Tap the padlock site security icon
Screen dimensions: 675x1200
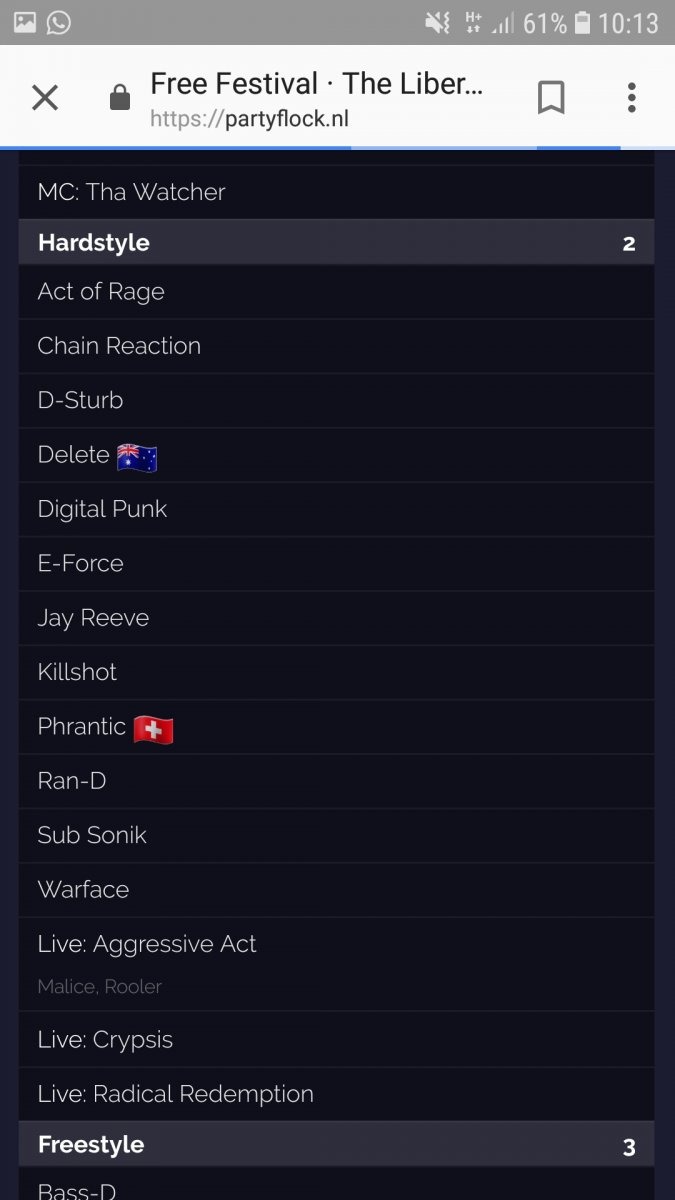click(x=120, y=98)
